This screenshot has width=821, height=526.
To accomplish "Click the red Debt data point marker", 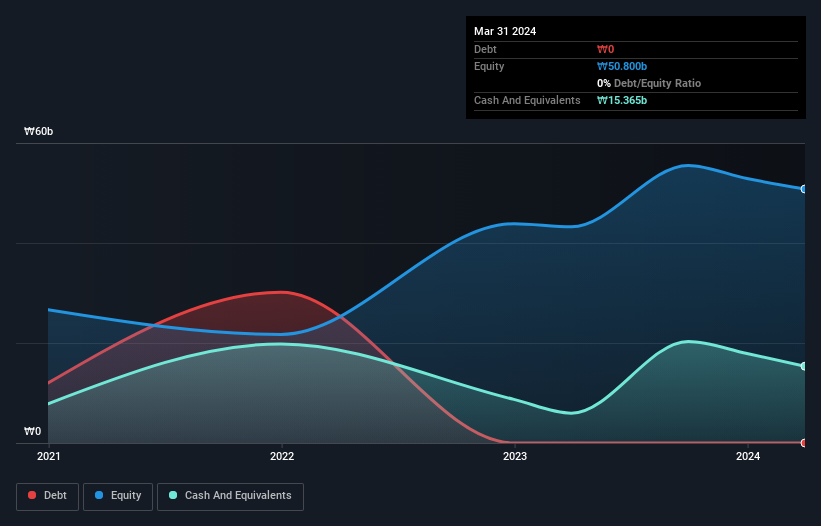I will click(804, 443).
